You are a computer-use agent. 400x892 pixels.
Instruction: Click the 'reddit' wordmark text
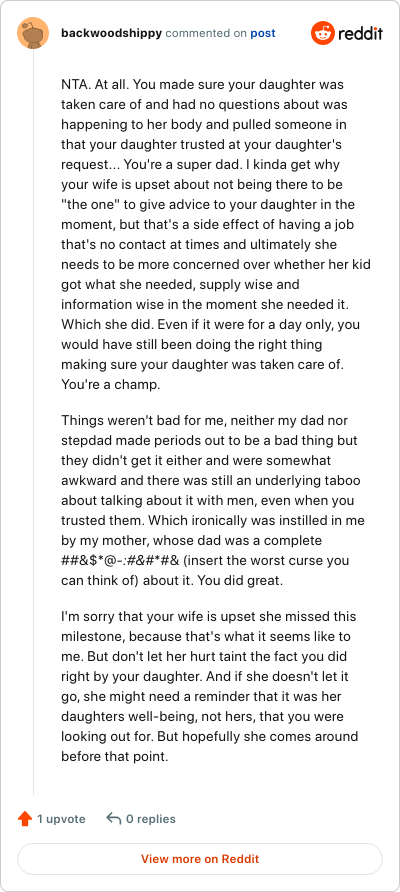click(x=360, y=33)
